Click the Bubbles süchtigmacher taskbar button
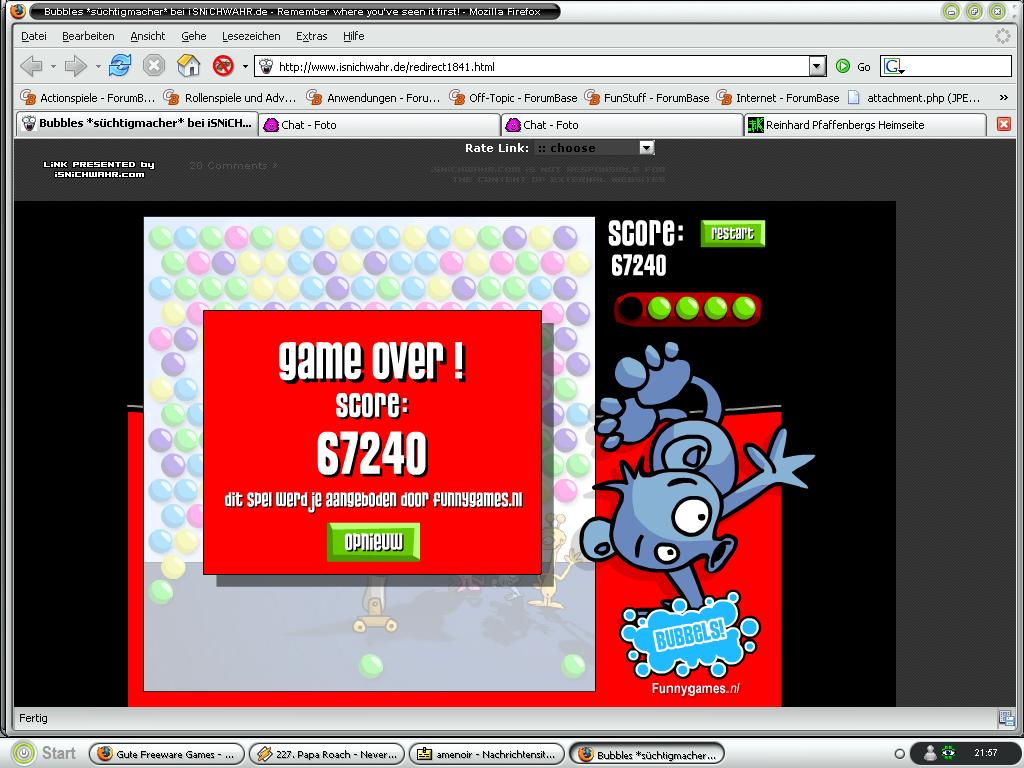Screen dimensions: 1024x768 (647, 754)
